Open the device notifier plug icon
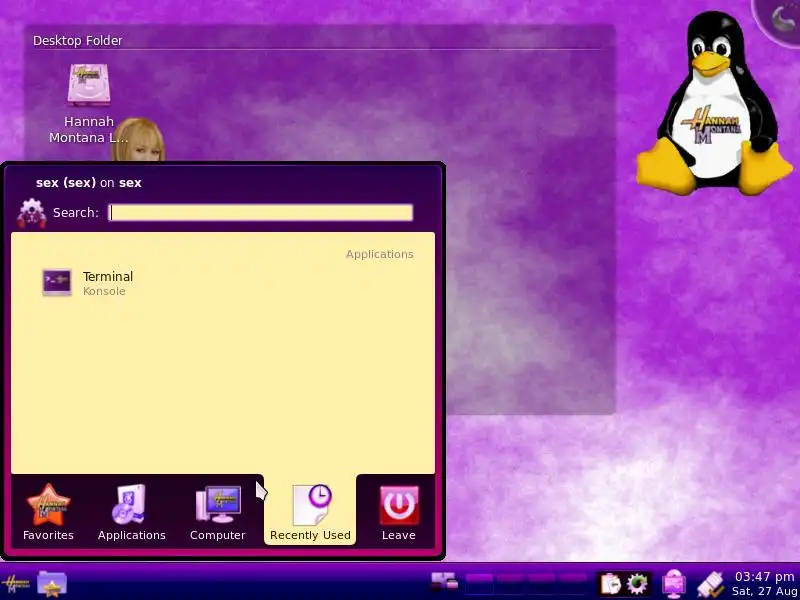Viewport: 800px width, 600px height. pos(711,584)
